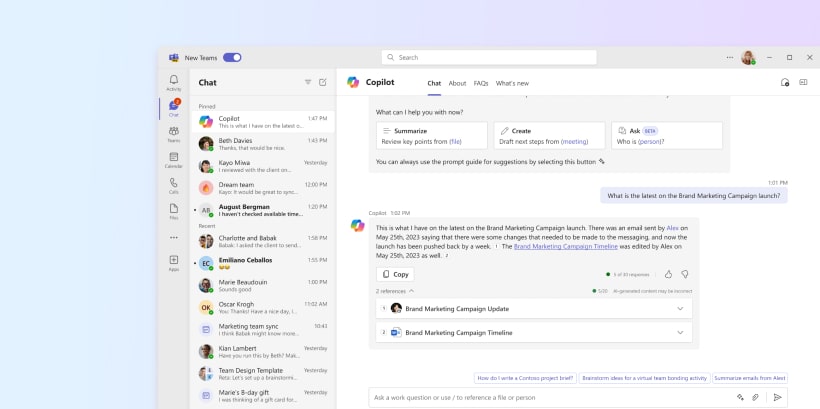Open the Team Design Template chat
This screenshot has width=820, height=409.
click(x=263, y=373)
